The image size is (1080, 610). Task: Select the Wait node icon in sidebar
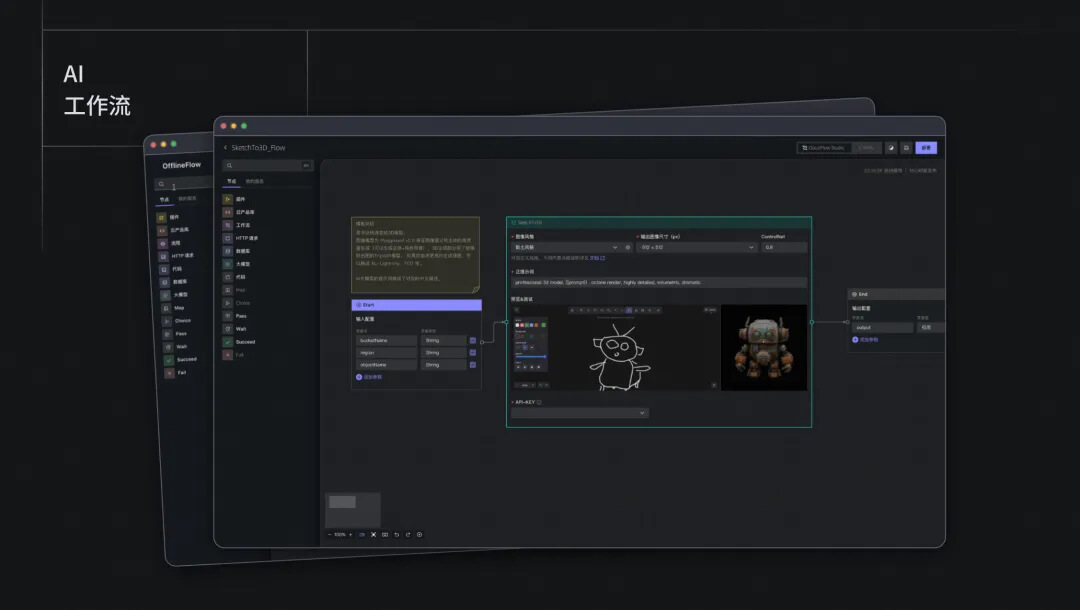(227, 328)
